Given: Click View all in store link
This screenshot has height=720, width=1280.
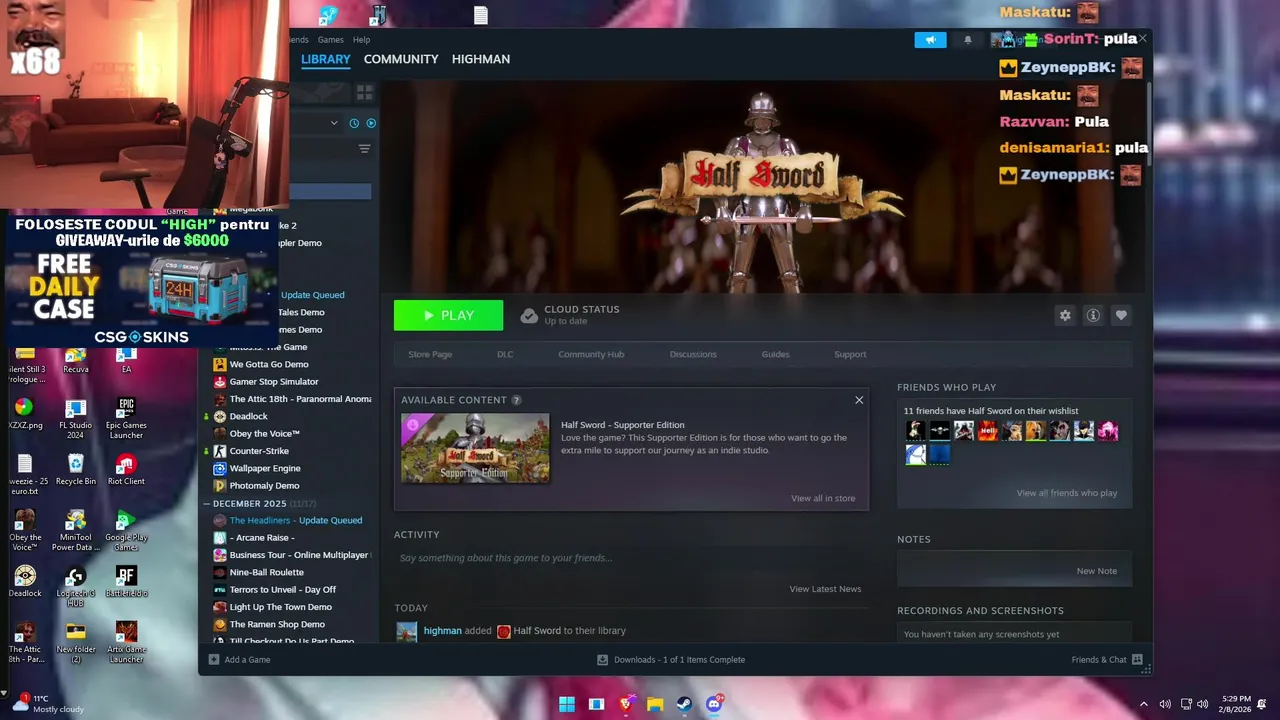Looking at the screenshot, I should tap(823, 498).
